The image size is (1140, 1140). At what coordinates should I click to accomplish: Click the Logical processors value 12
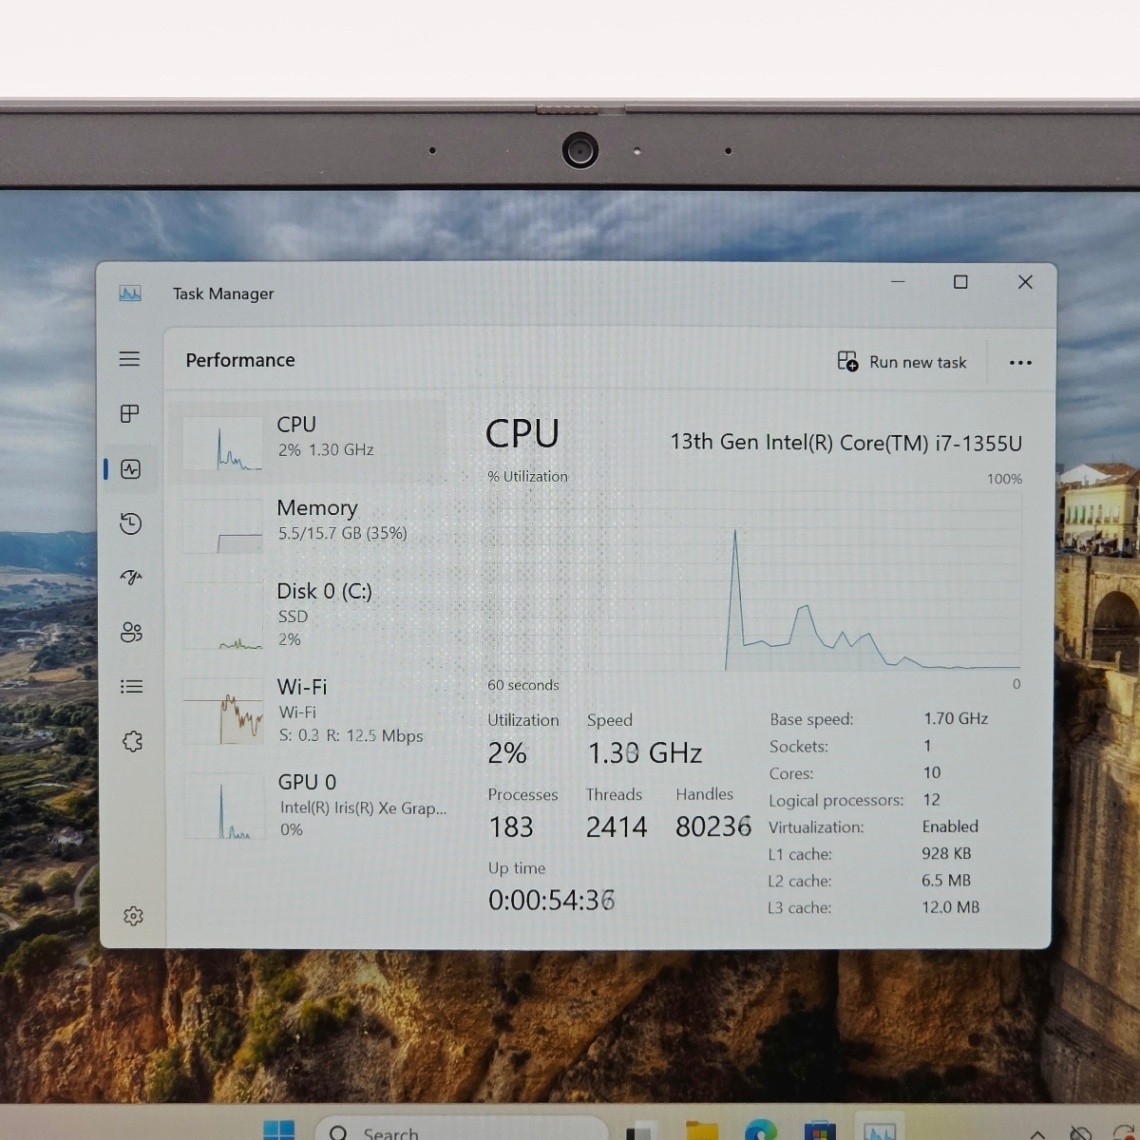pyautogui.click(x=931, y=800)
